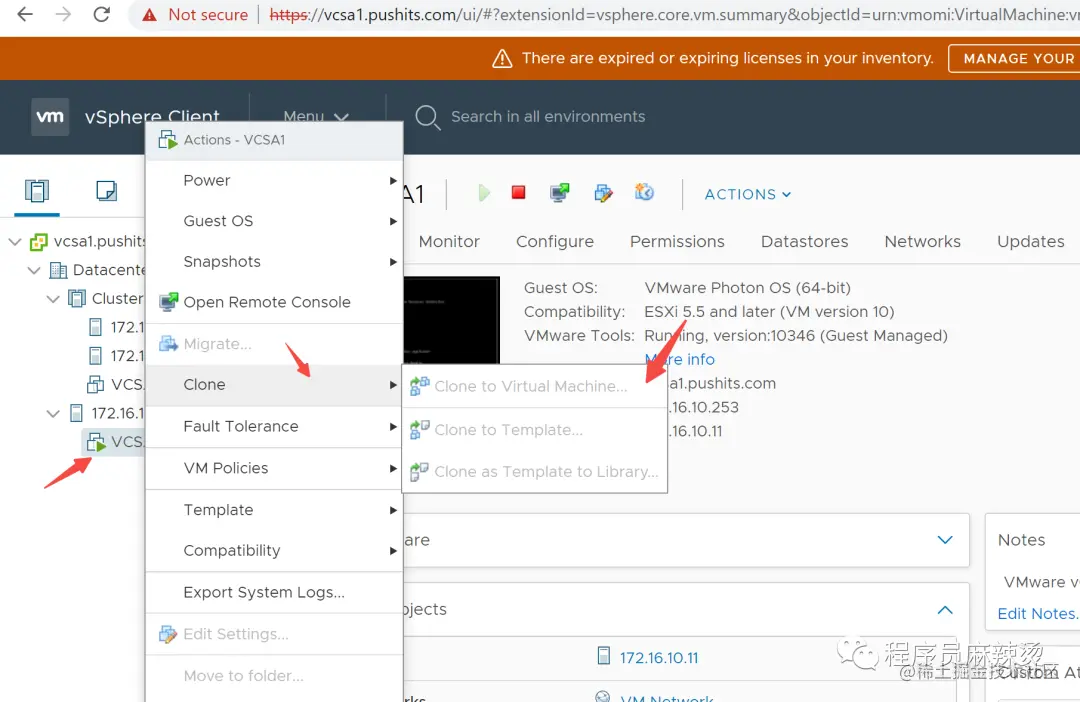The height and width of the screenshot is (702, 1080).
Task: Choose Export System Logs
Action: click(x=274, y=592)
